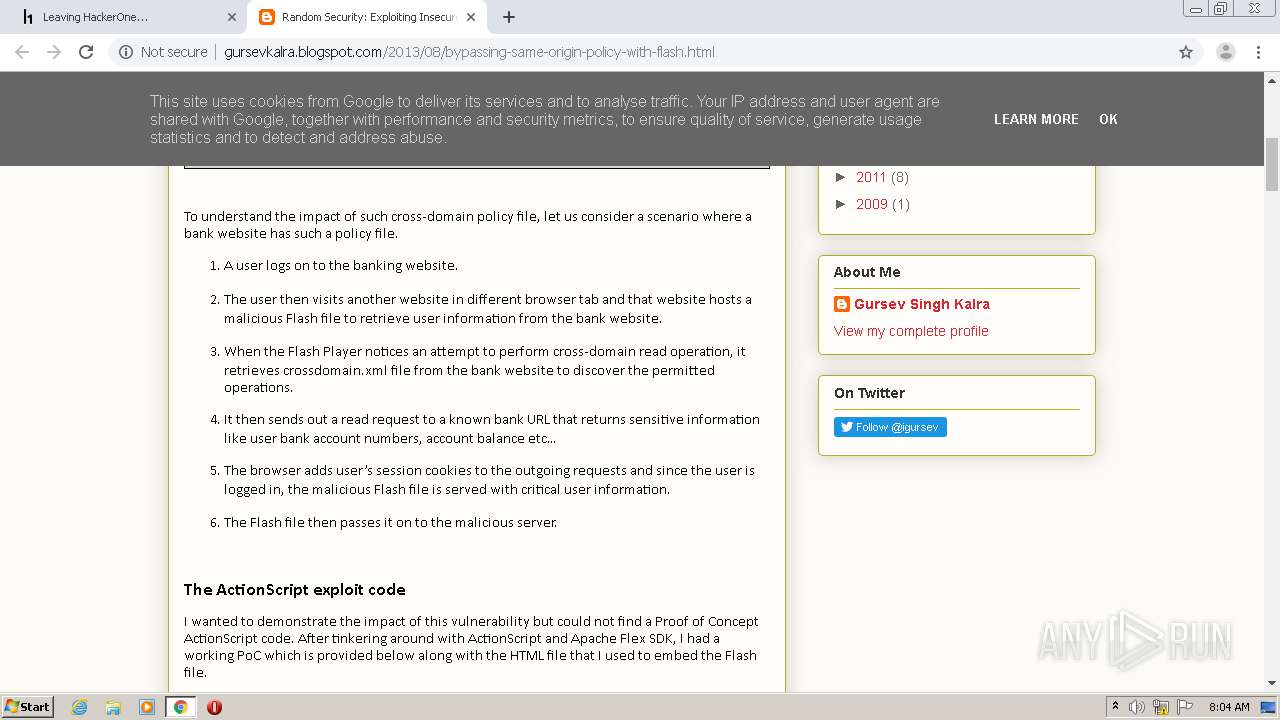Click list item 'The Flash file then passes'
The height and width of the screenshot is (720, 1280).
pyautogui.click(x=390, y=523)
